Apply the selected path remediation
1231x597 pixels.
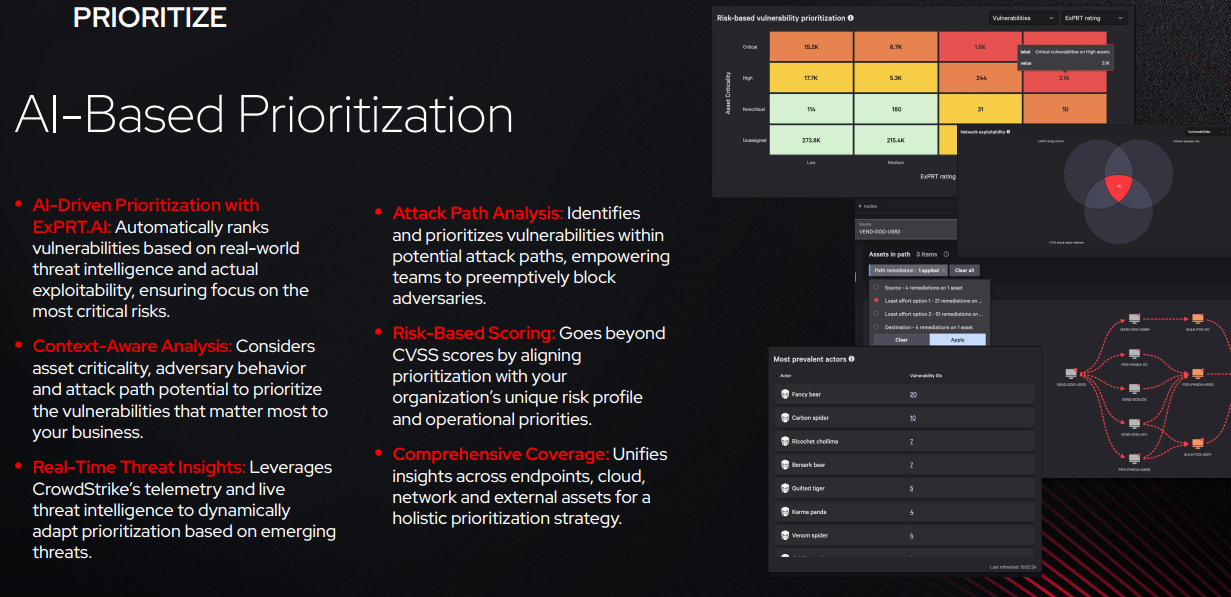[958, 340]
